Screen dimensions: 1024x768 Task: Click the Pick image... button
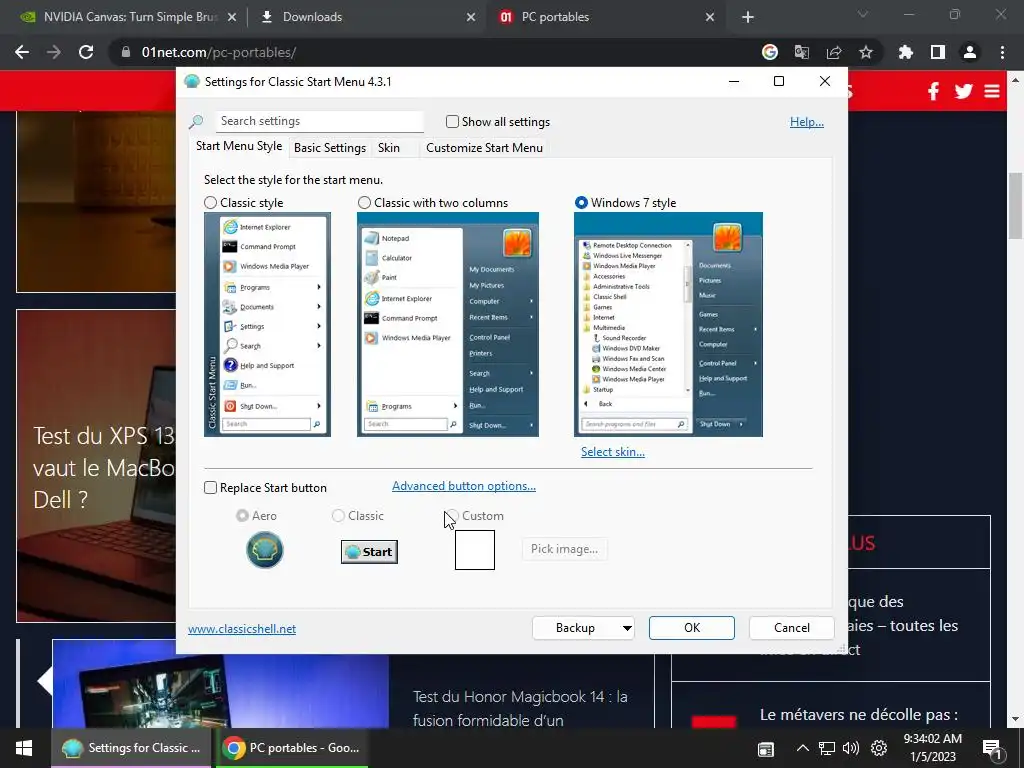coord(564,549)
